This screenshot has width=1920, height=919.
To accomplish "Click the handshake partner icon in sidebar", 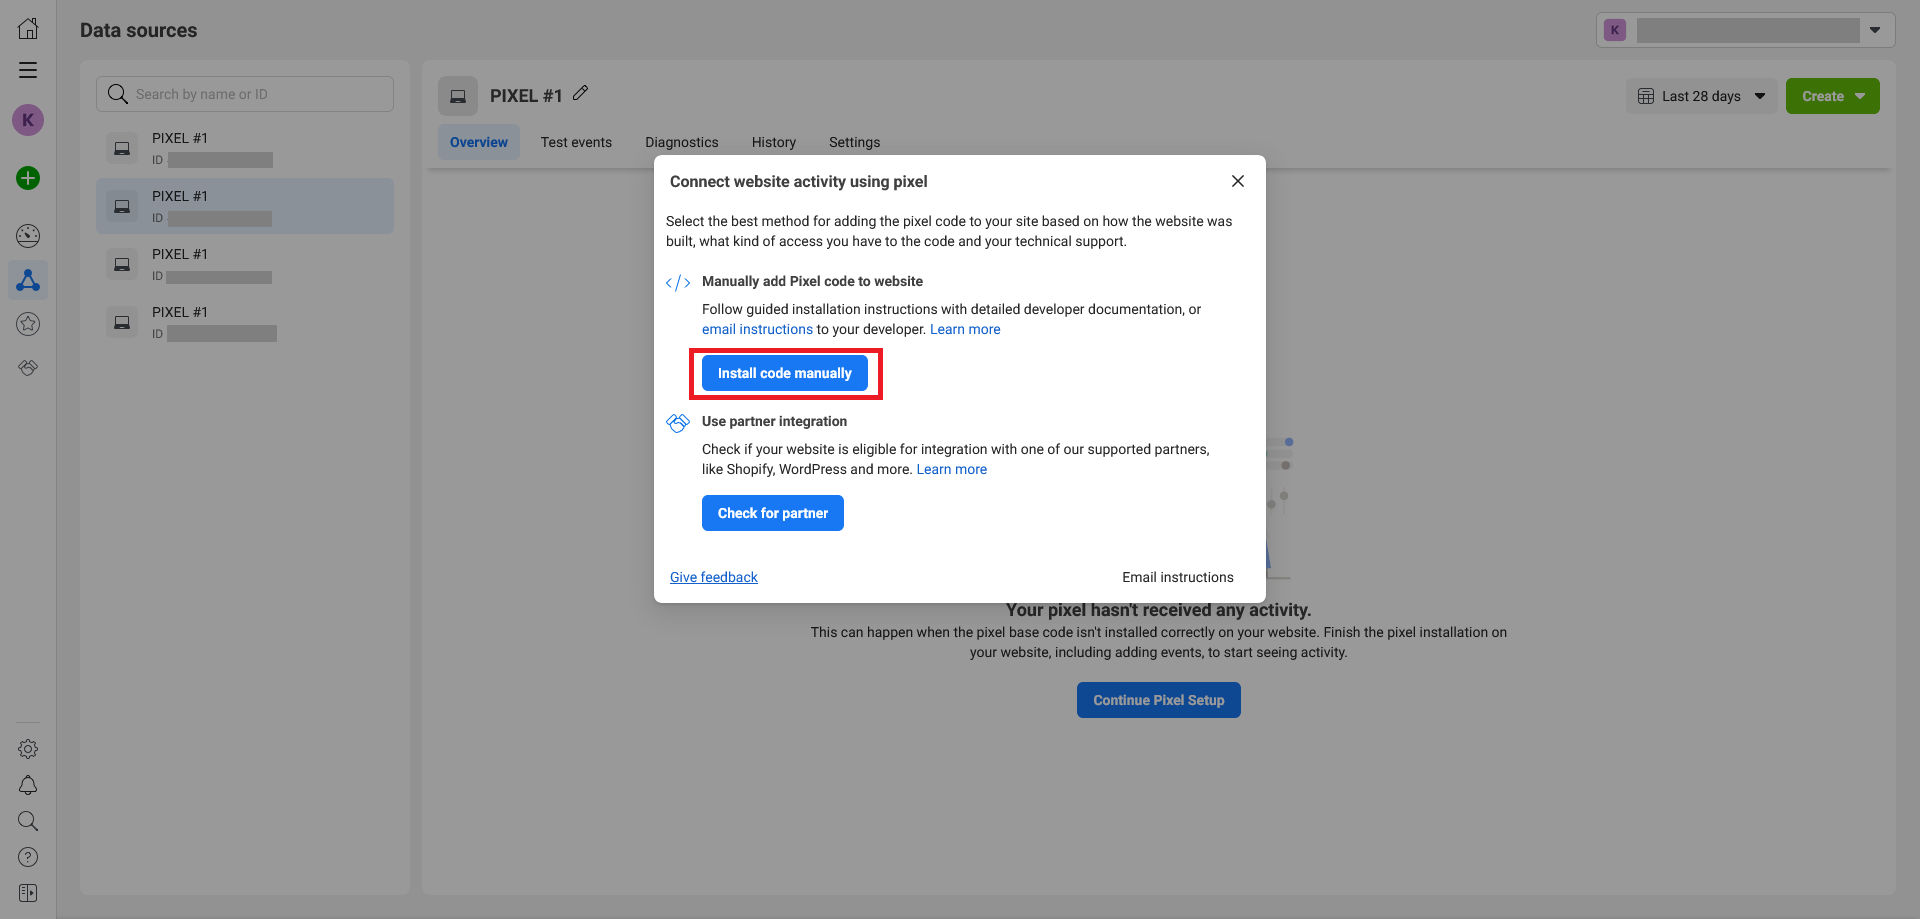I will pos(28,368).
